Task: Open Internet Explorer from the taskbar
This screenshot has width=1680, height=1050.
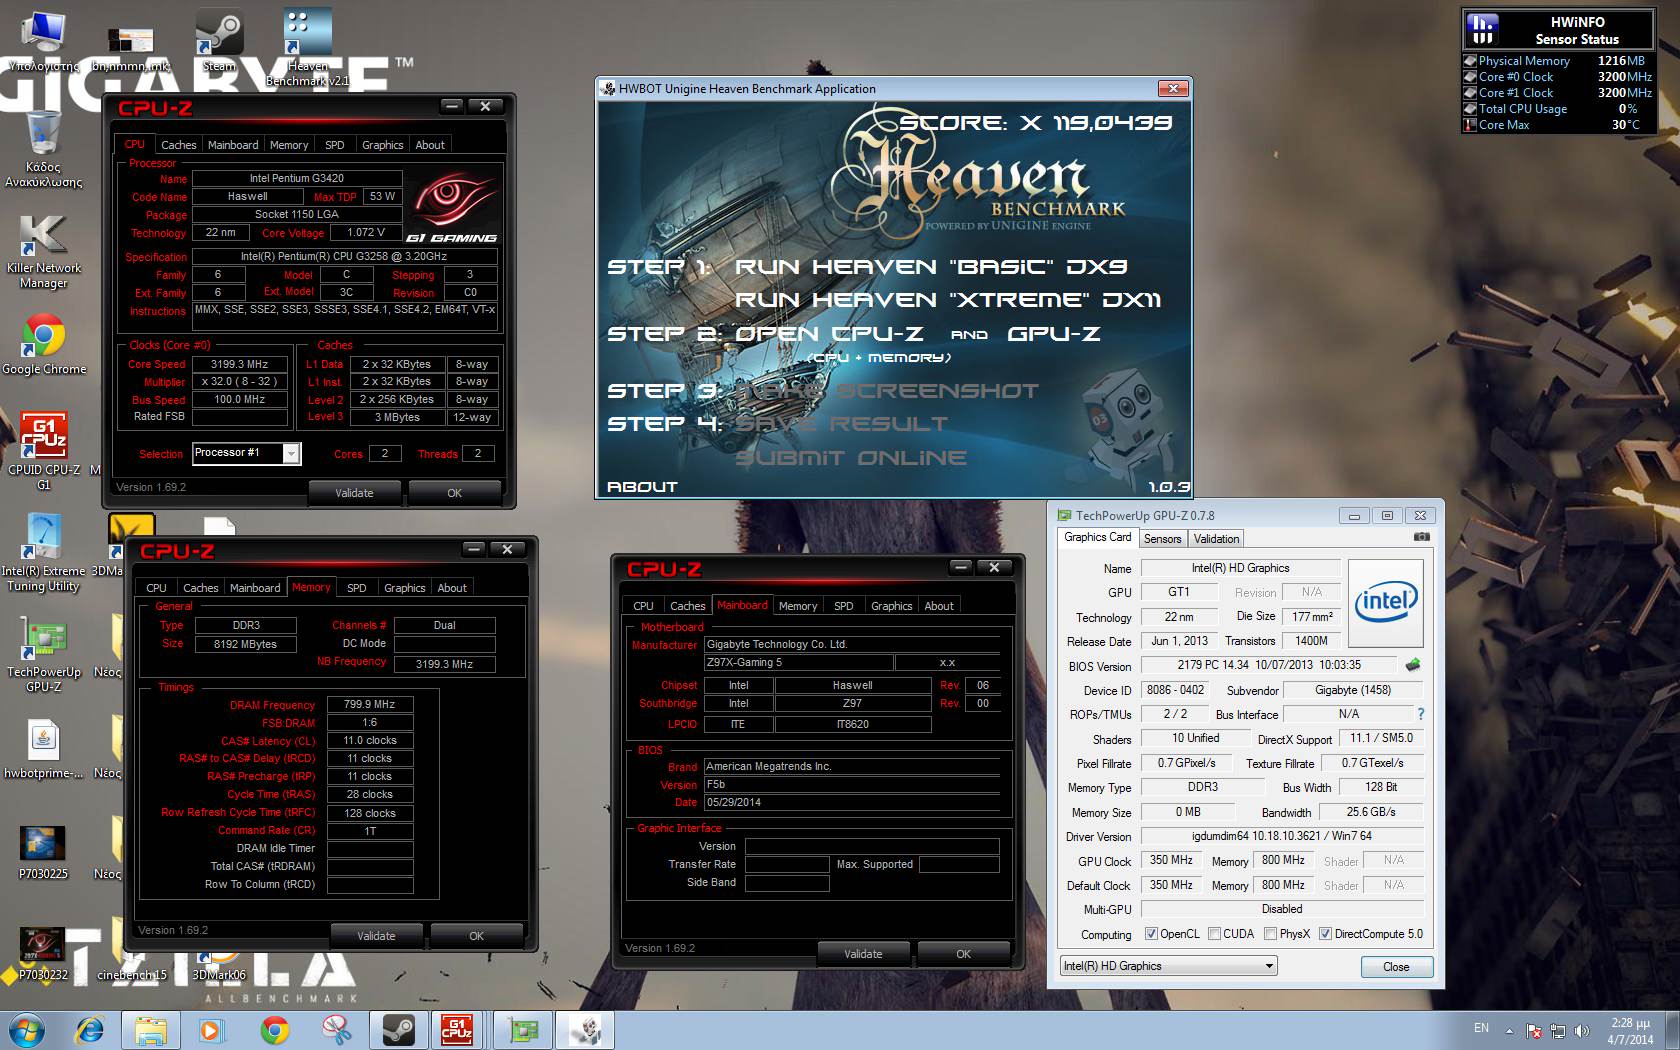Action: [90, 1030]
